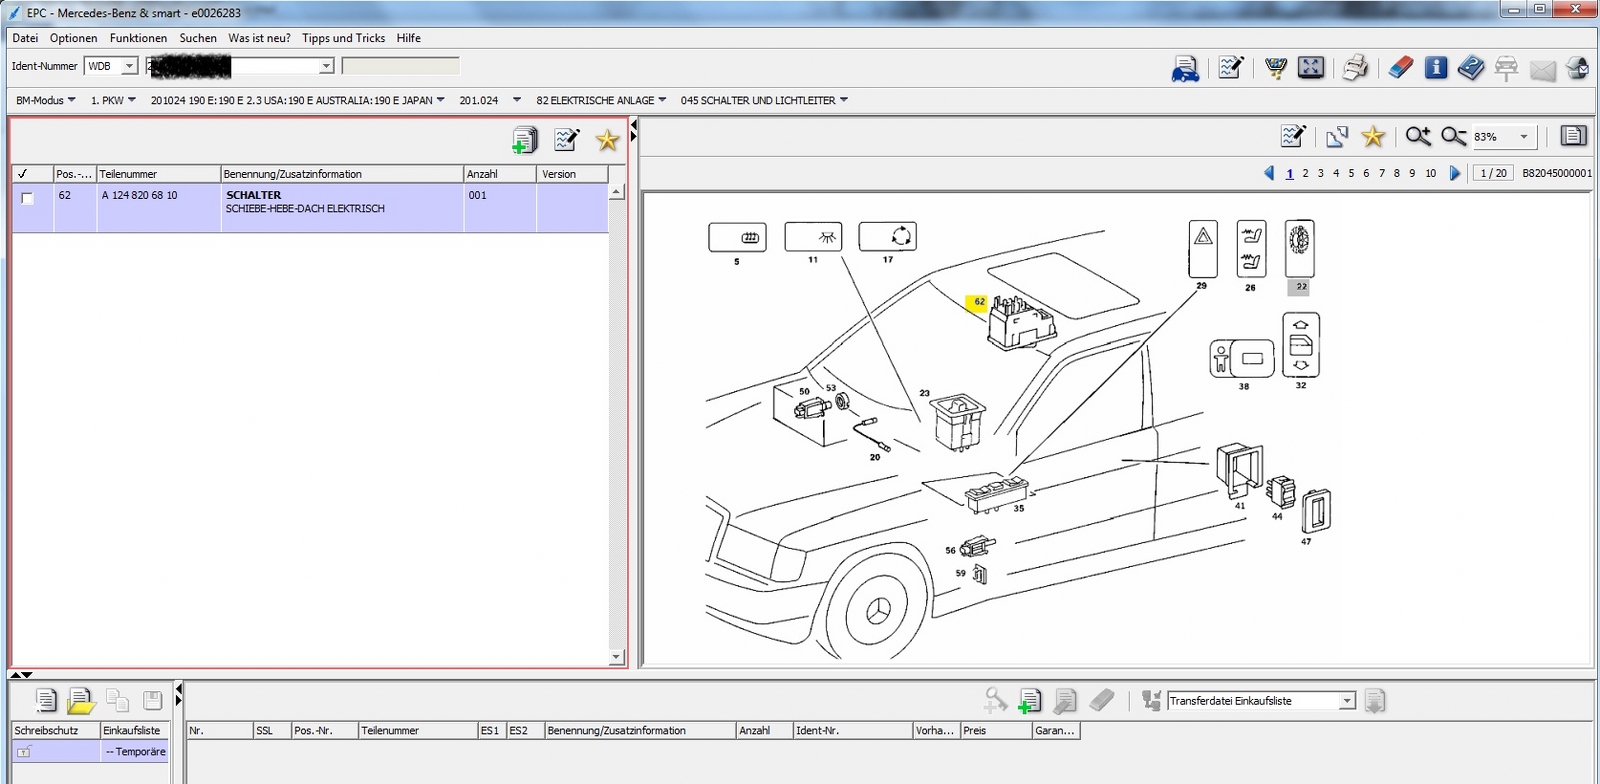Click highlighted position 62 in diagram
This screenshot has height=784, width=1600.
(x=979, y=302)
